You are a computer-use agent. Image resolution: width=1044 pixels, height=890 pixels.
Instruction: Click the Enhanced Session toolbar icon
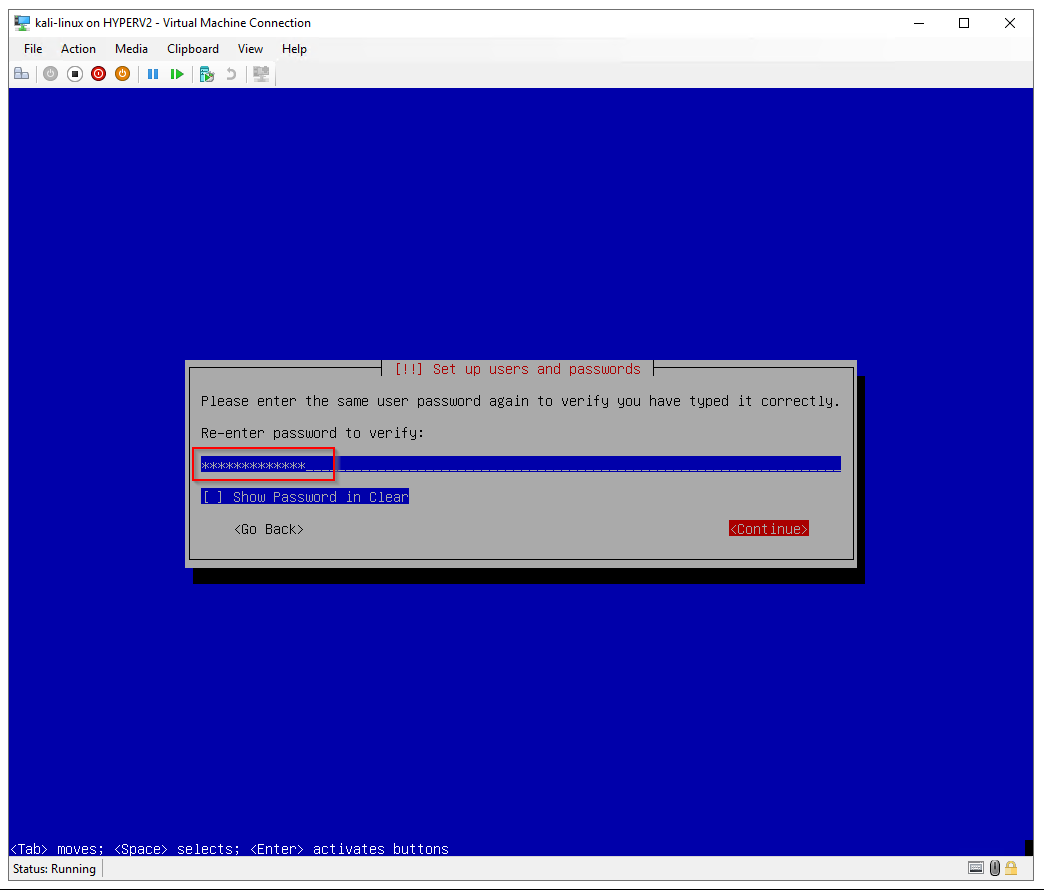pos(261,74)
